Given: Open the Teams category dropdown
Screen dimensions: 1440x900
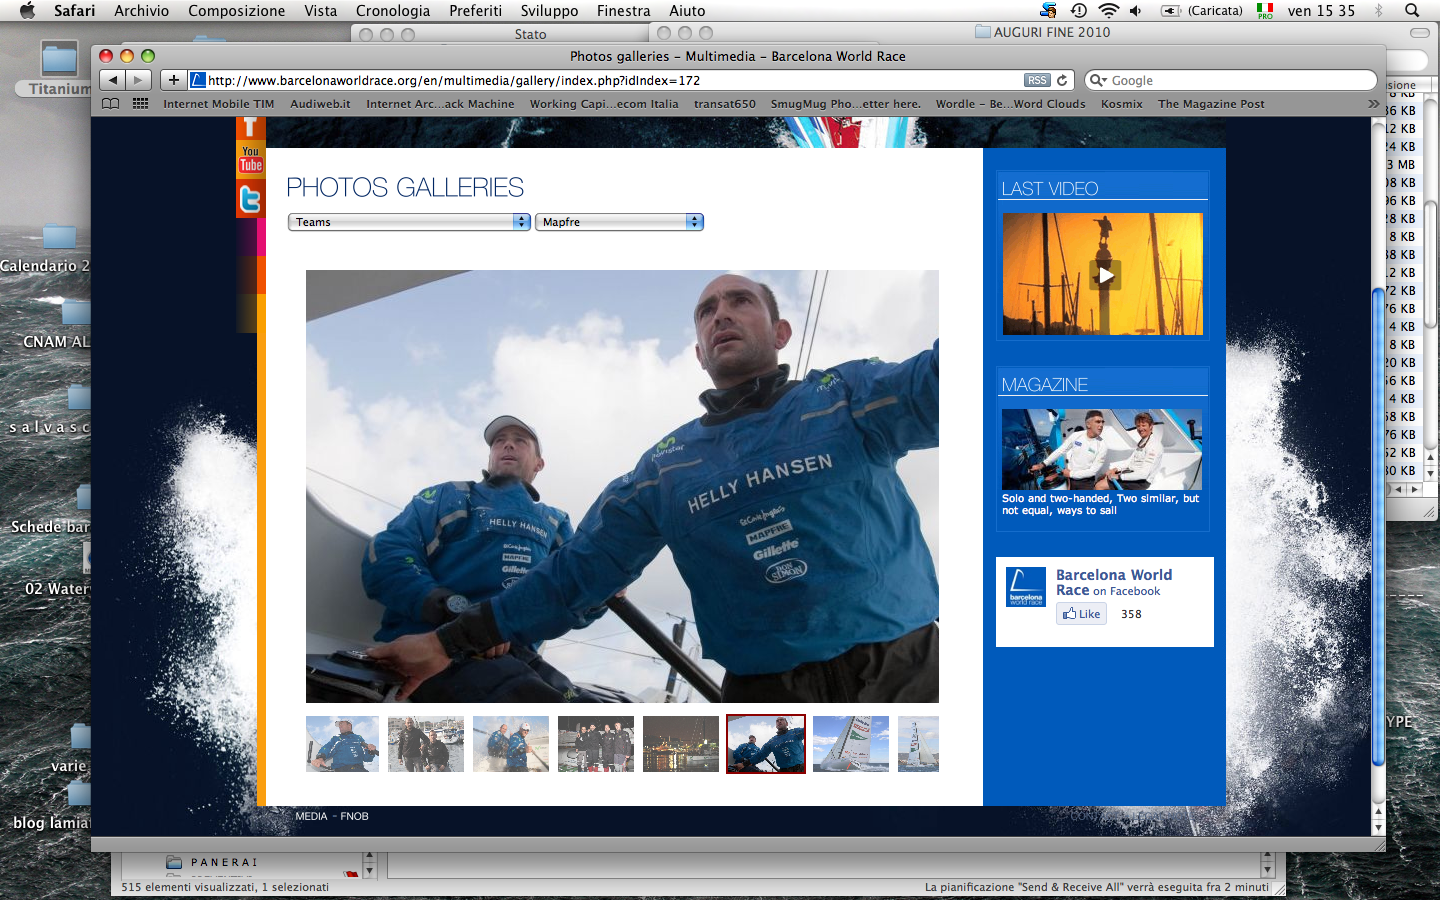Looking at the screenshot, I should 409,222.
